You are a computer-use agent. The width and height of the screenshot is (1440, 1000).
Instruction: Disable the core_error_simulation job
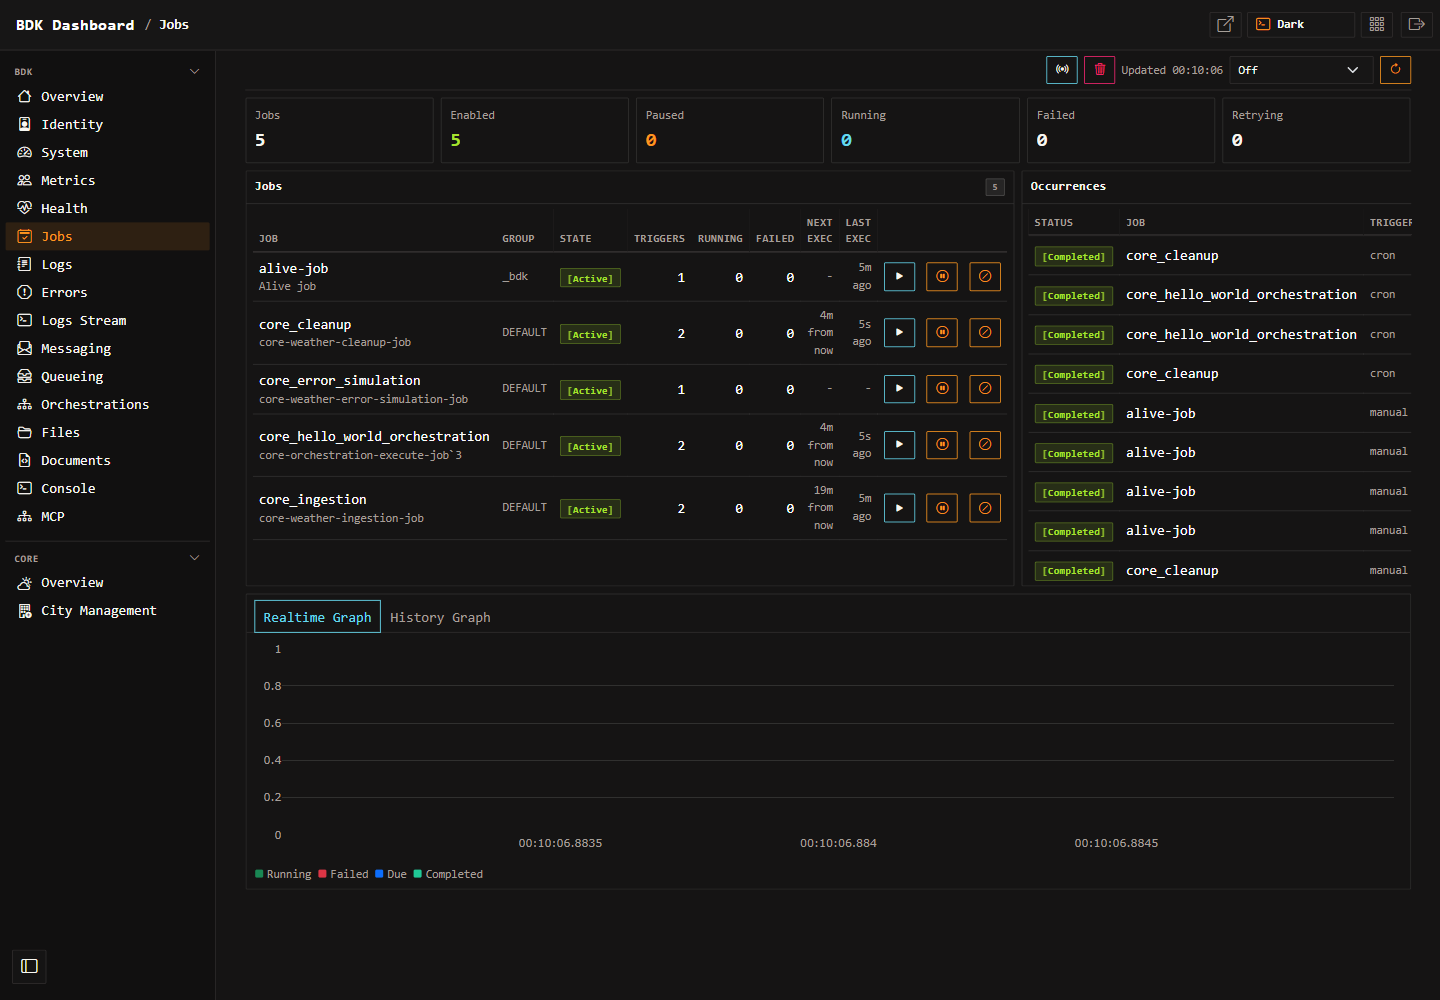click(985, 389)
